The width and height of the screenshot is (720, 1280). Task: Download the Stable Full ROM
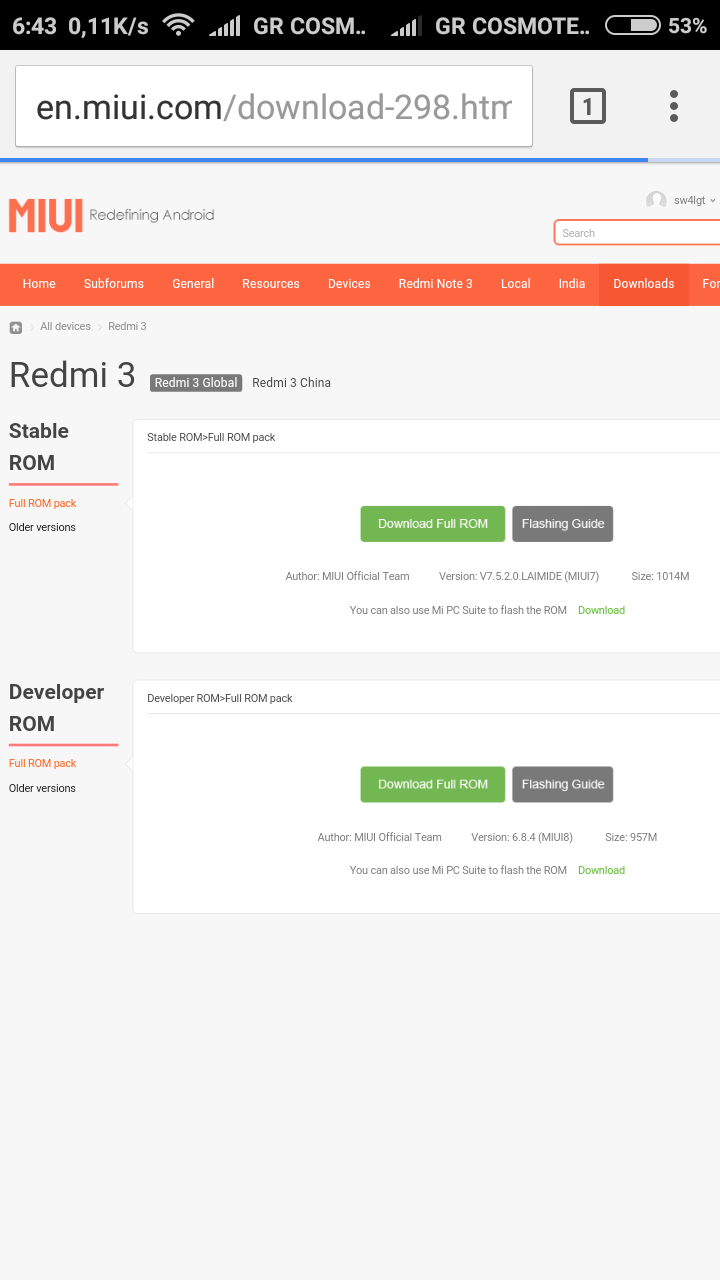(433, 524)
